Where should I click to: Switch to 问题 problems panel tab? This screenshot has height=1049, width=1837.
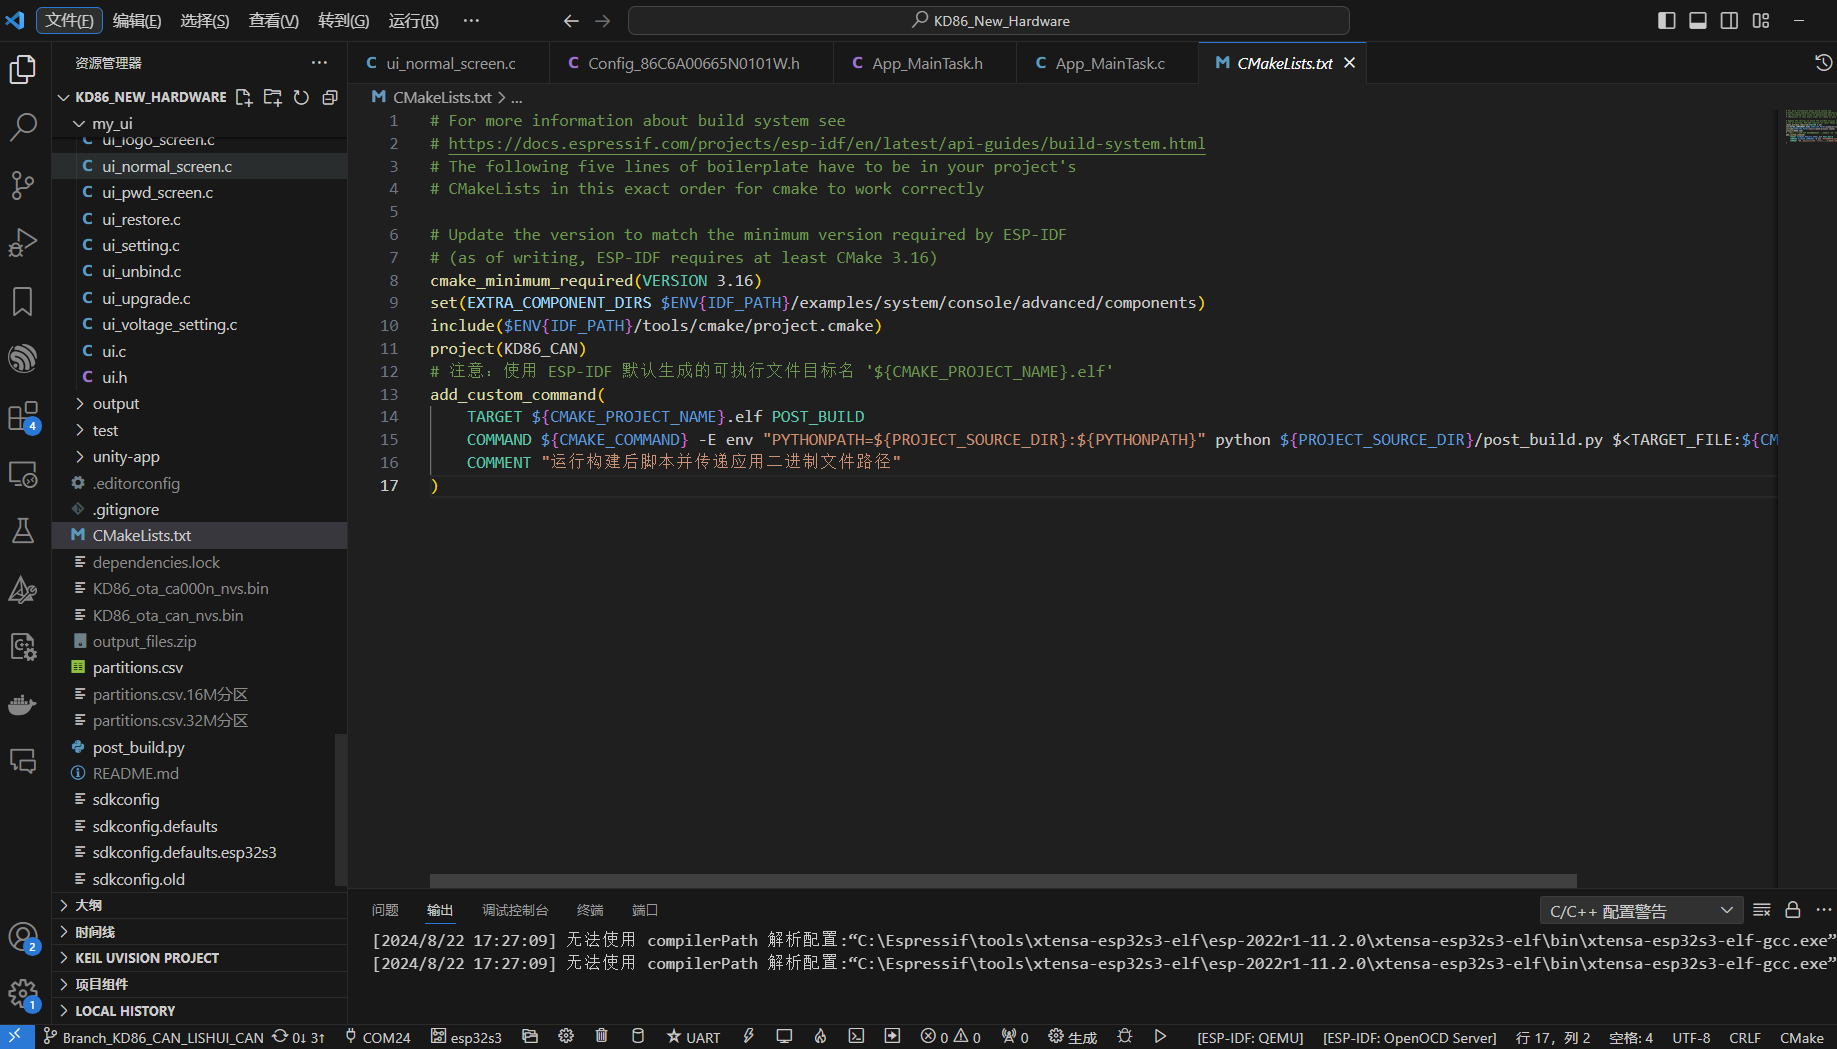[x=385, y=910]
